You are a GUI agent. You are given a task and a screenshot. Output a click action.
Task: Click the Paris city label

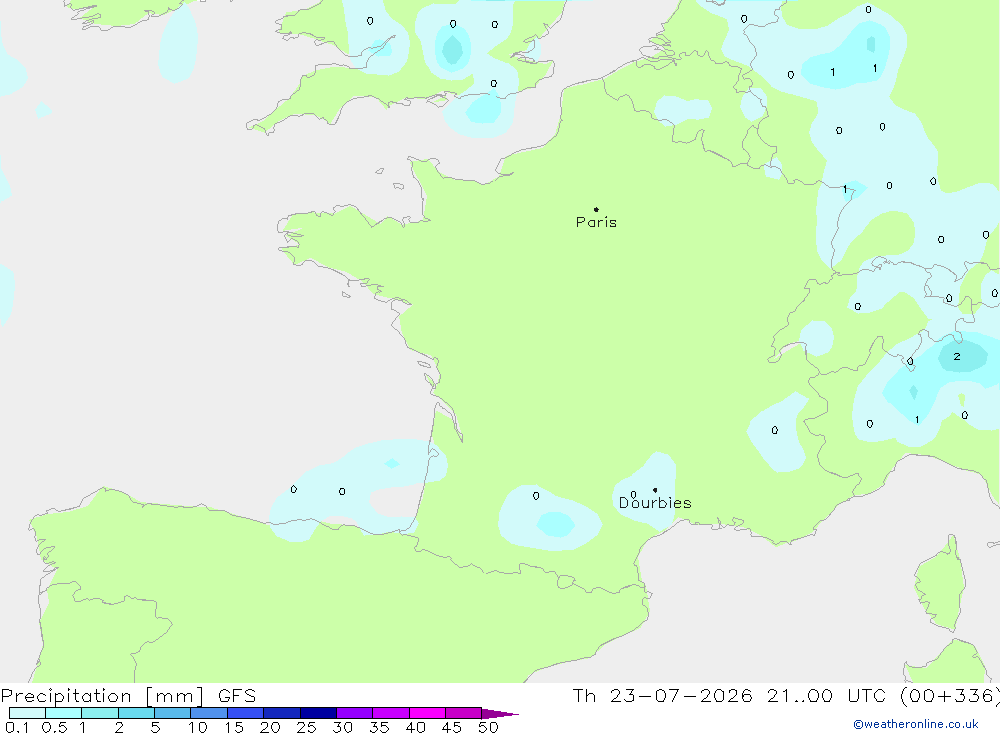[x=596, y=222]
